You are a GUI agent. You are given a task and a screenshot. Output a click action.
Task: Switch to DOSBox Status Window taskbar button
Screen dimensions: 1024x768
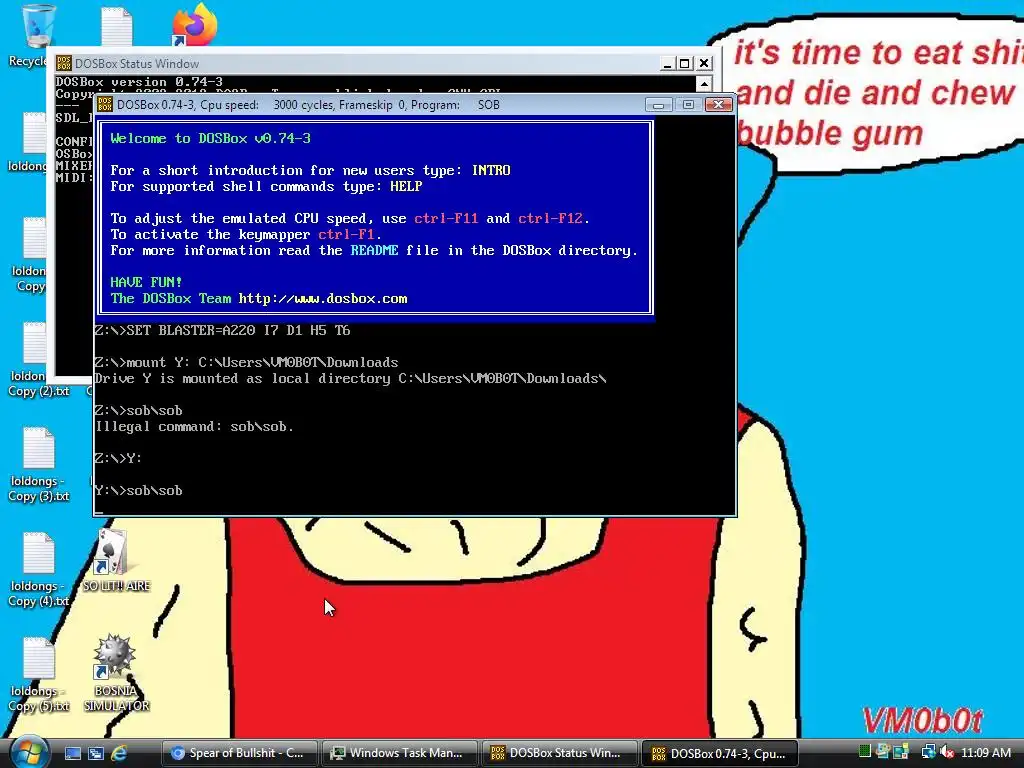point(559,753)
